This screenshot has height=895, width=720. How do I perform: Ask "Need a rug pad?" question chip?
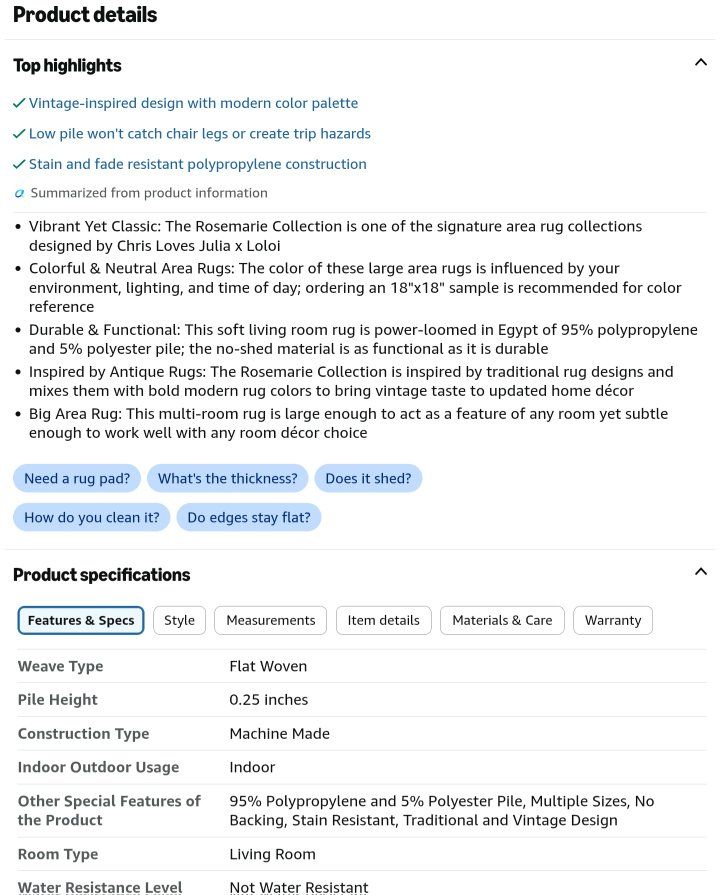click(77, 478)
